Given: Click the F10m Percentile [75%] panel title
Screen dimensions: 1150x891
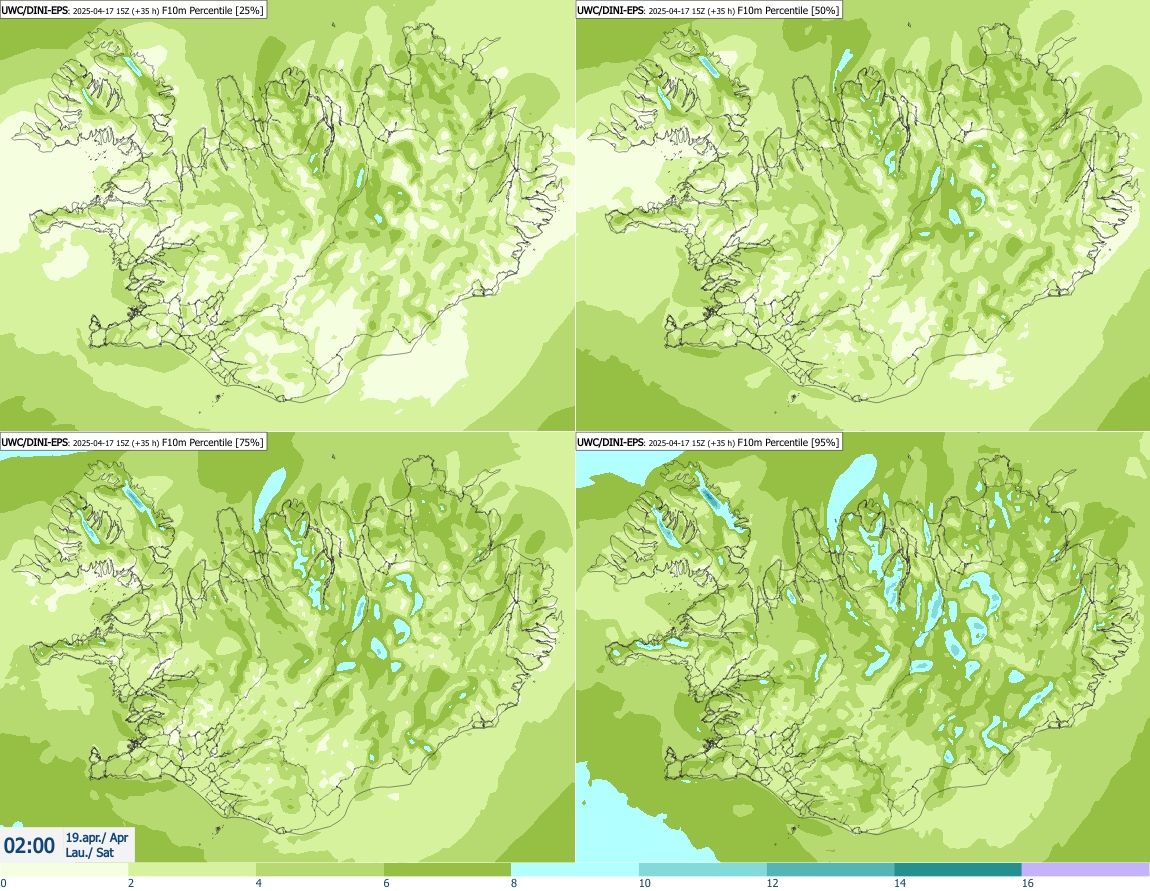Looking at the screenshot, I should (x=133, y=441).
